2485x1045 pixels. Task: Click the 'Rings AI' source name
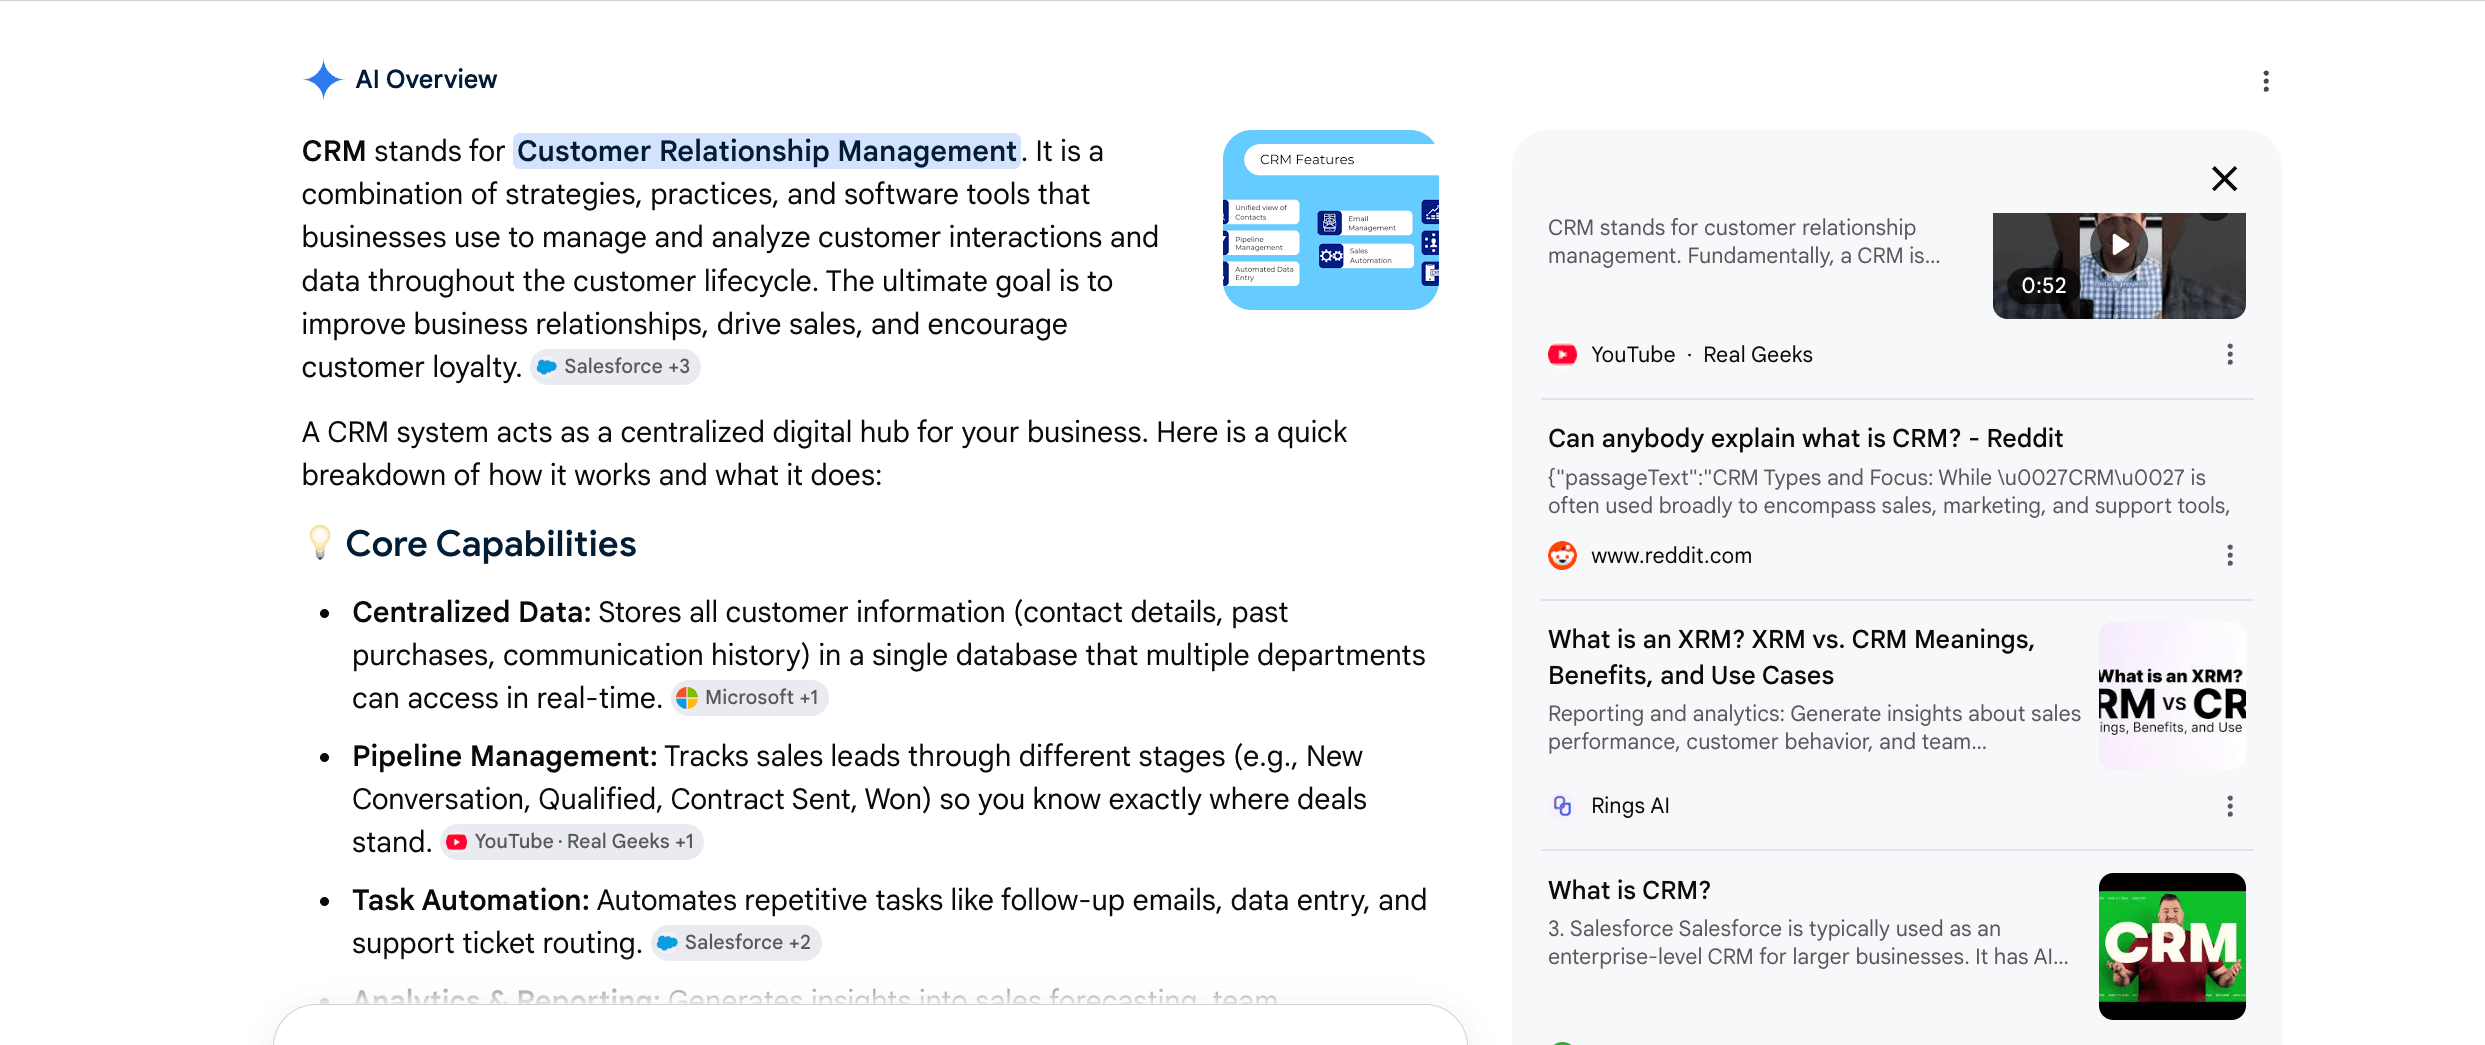click(x=1630, y=805)
